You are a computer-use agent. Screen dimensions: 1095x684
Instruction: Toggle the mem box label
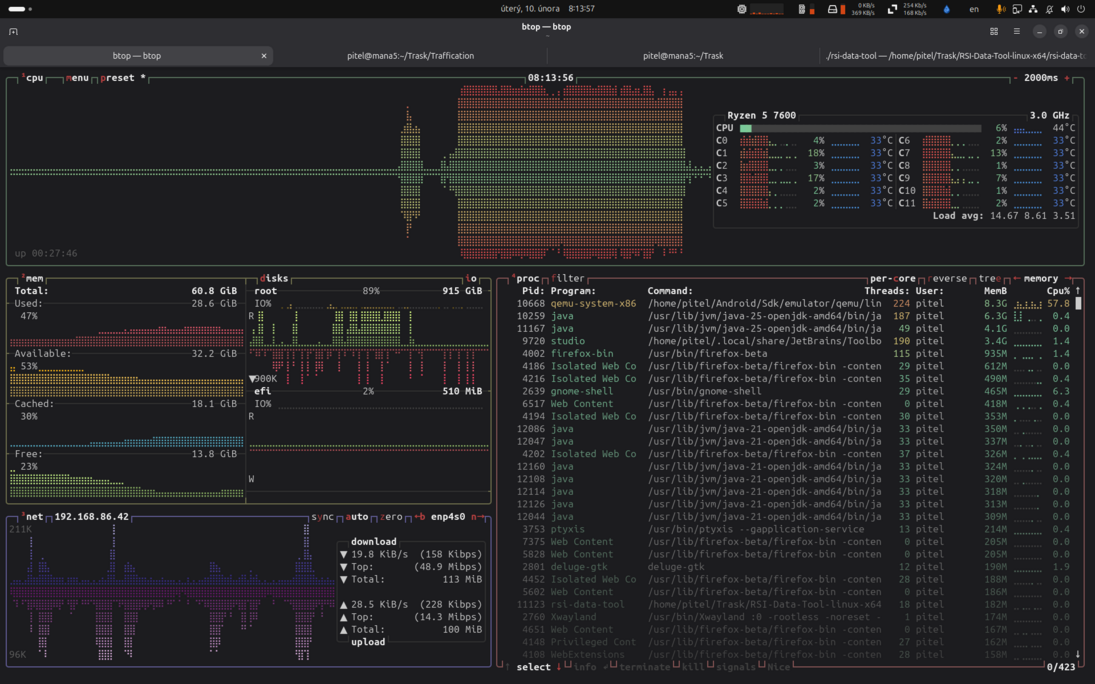(32, 278)
